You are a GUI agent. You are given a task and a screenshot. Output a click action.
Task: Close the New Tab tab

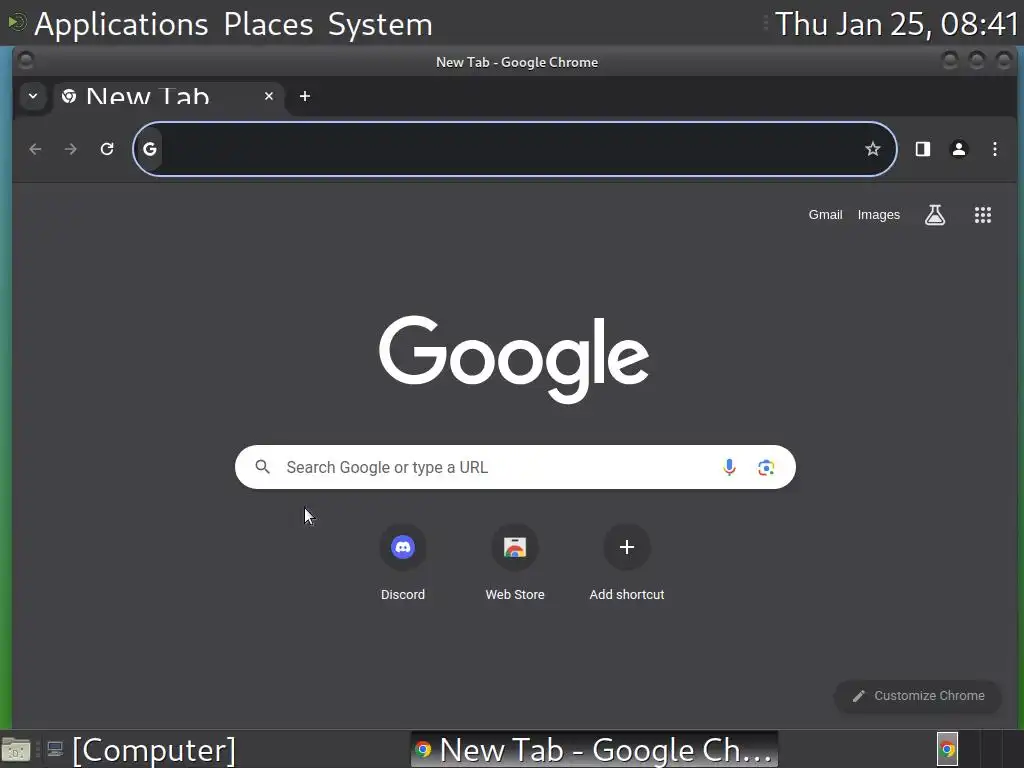(x=268, y=96)
